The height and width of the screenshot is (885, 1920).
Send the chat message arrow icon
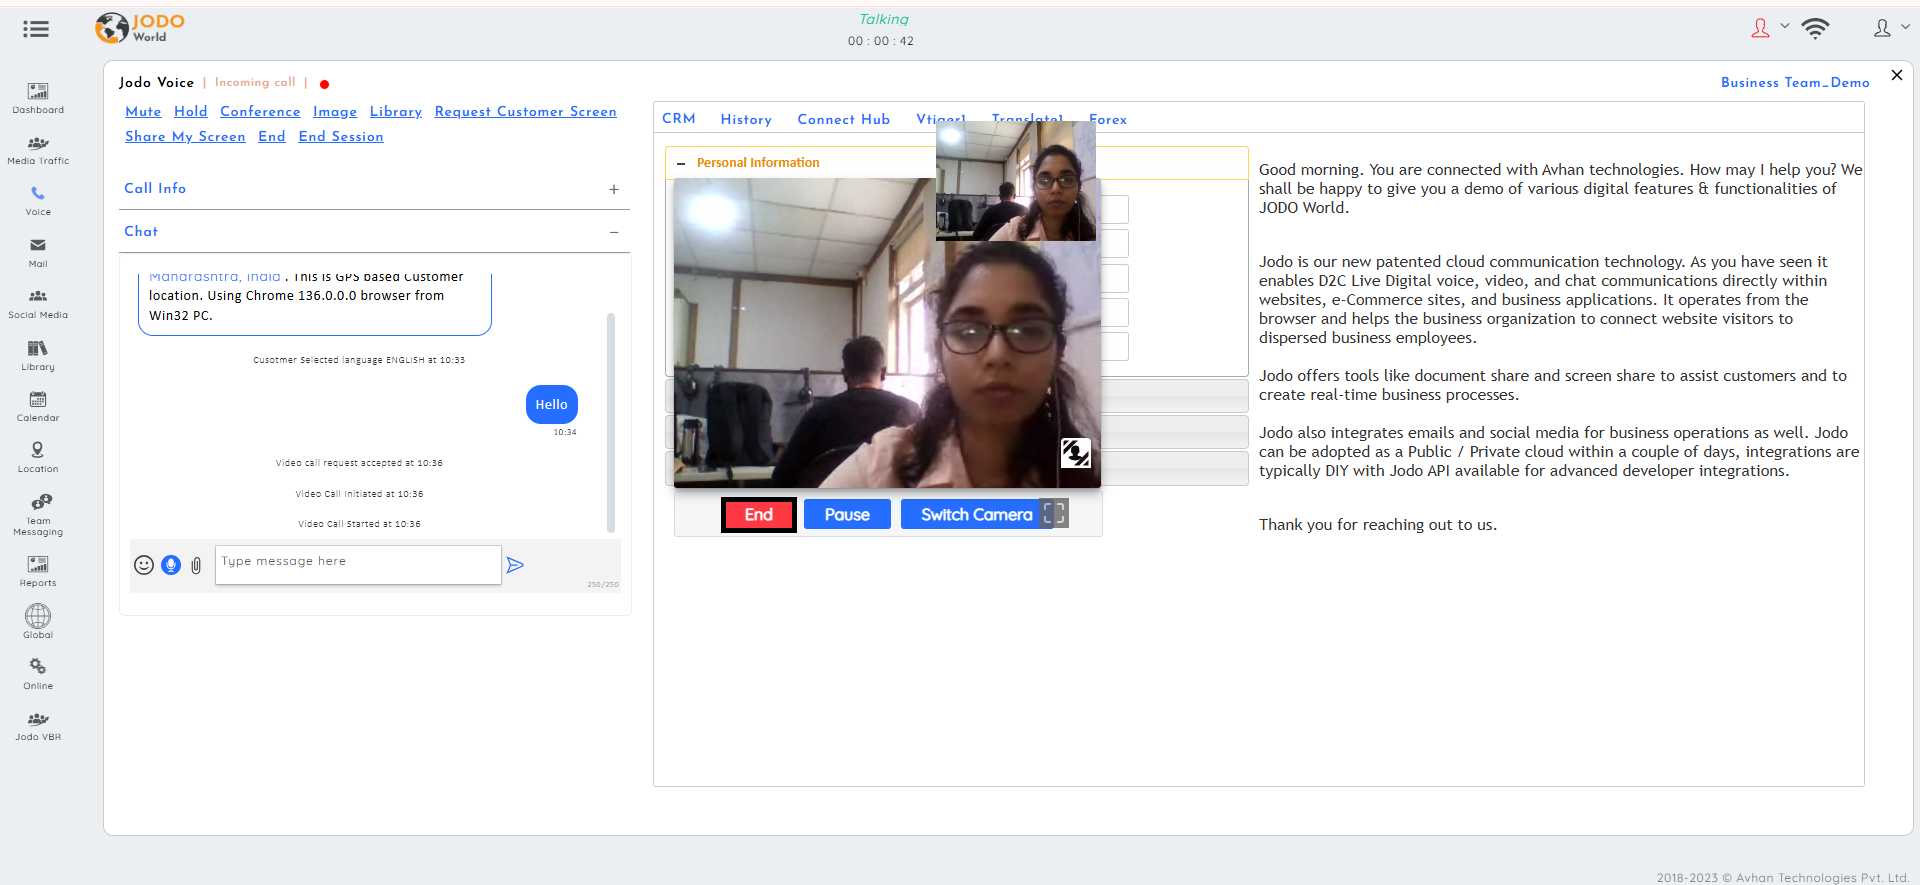click(x=515, y=565)
